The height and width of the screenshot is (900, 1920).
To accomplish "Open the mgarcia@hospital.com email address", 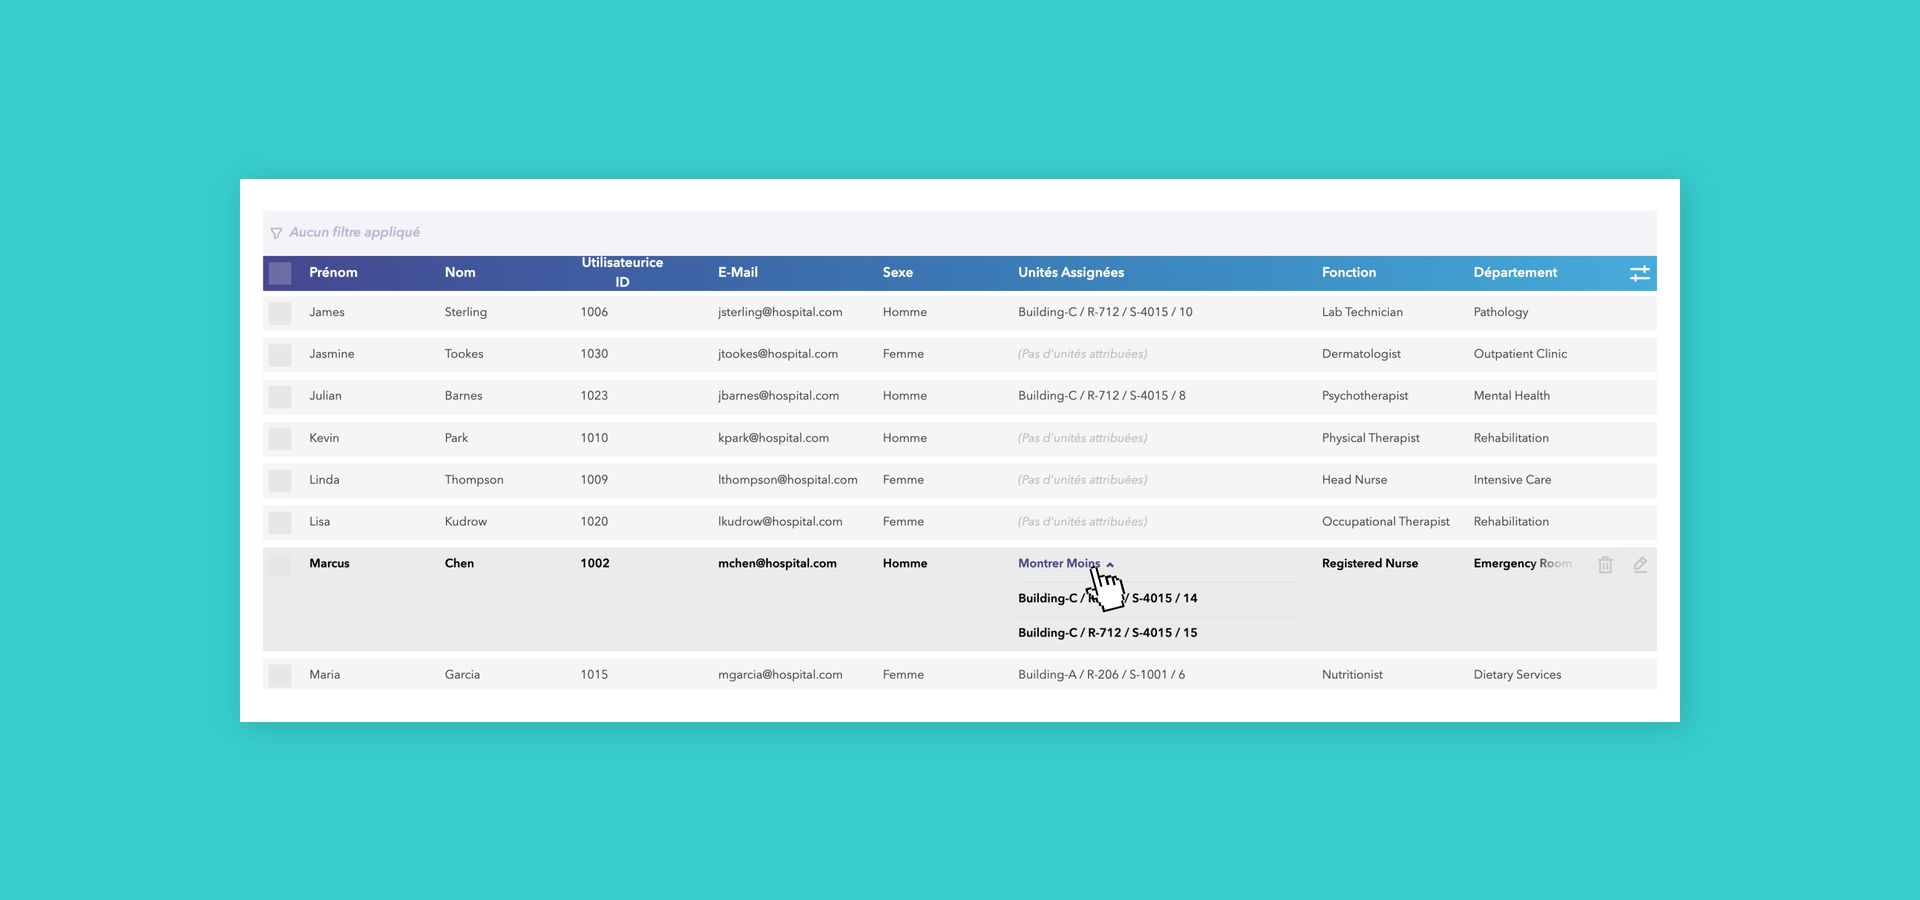I will (x=779, y=675).
